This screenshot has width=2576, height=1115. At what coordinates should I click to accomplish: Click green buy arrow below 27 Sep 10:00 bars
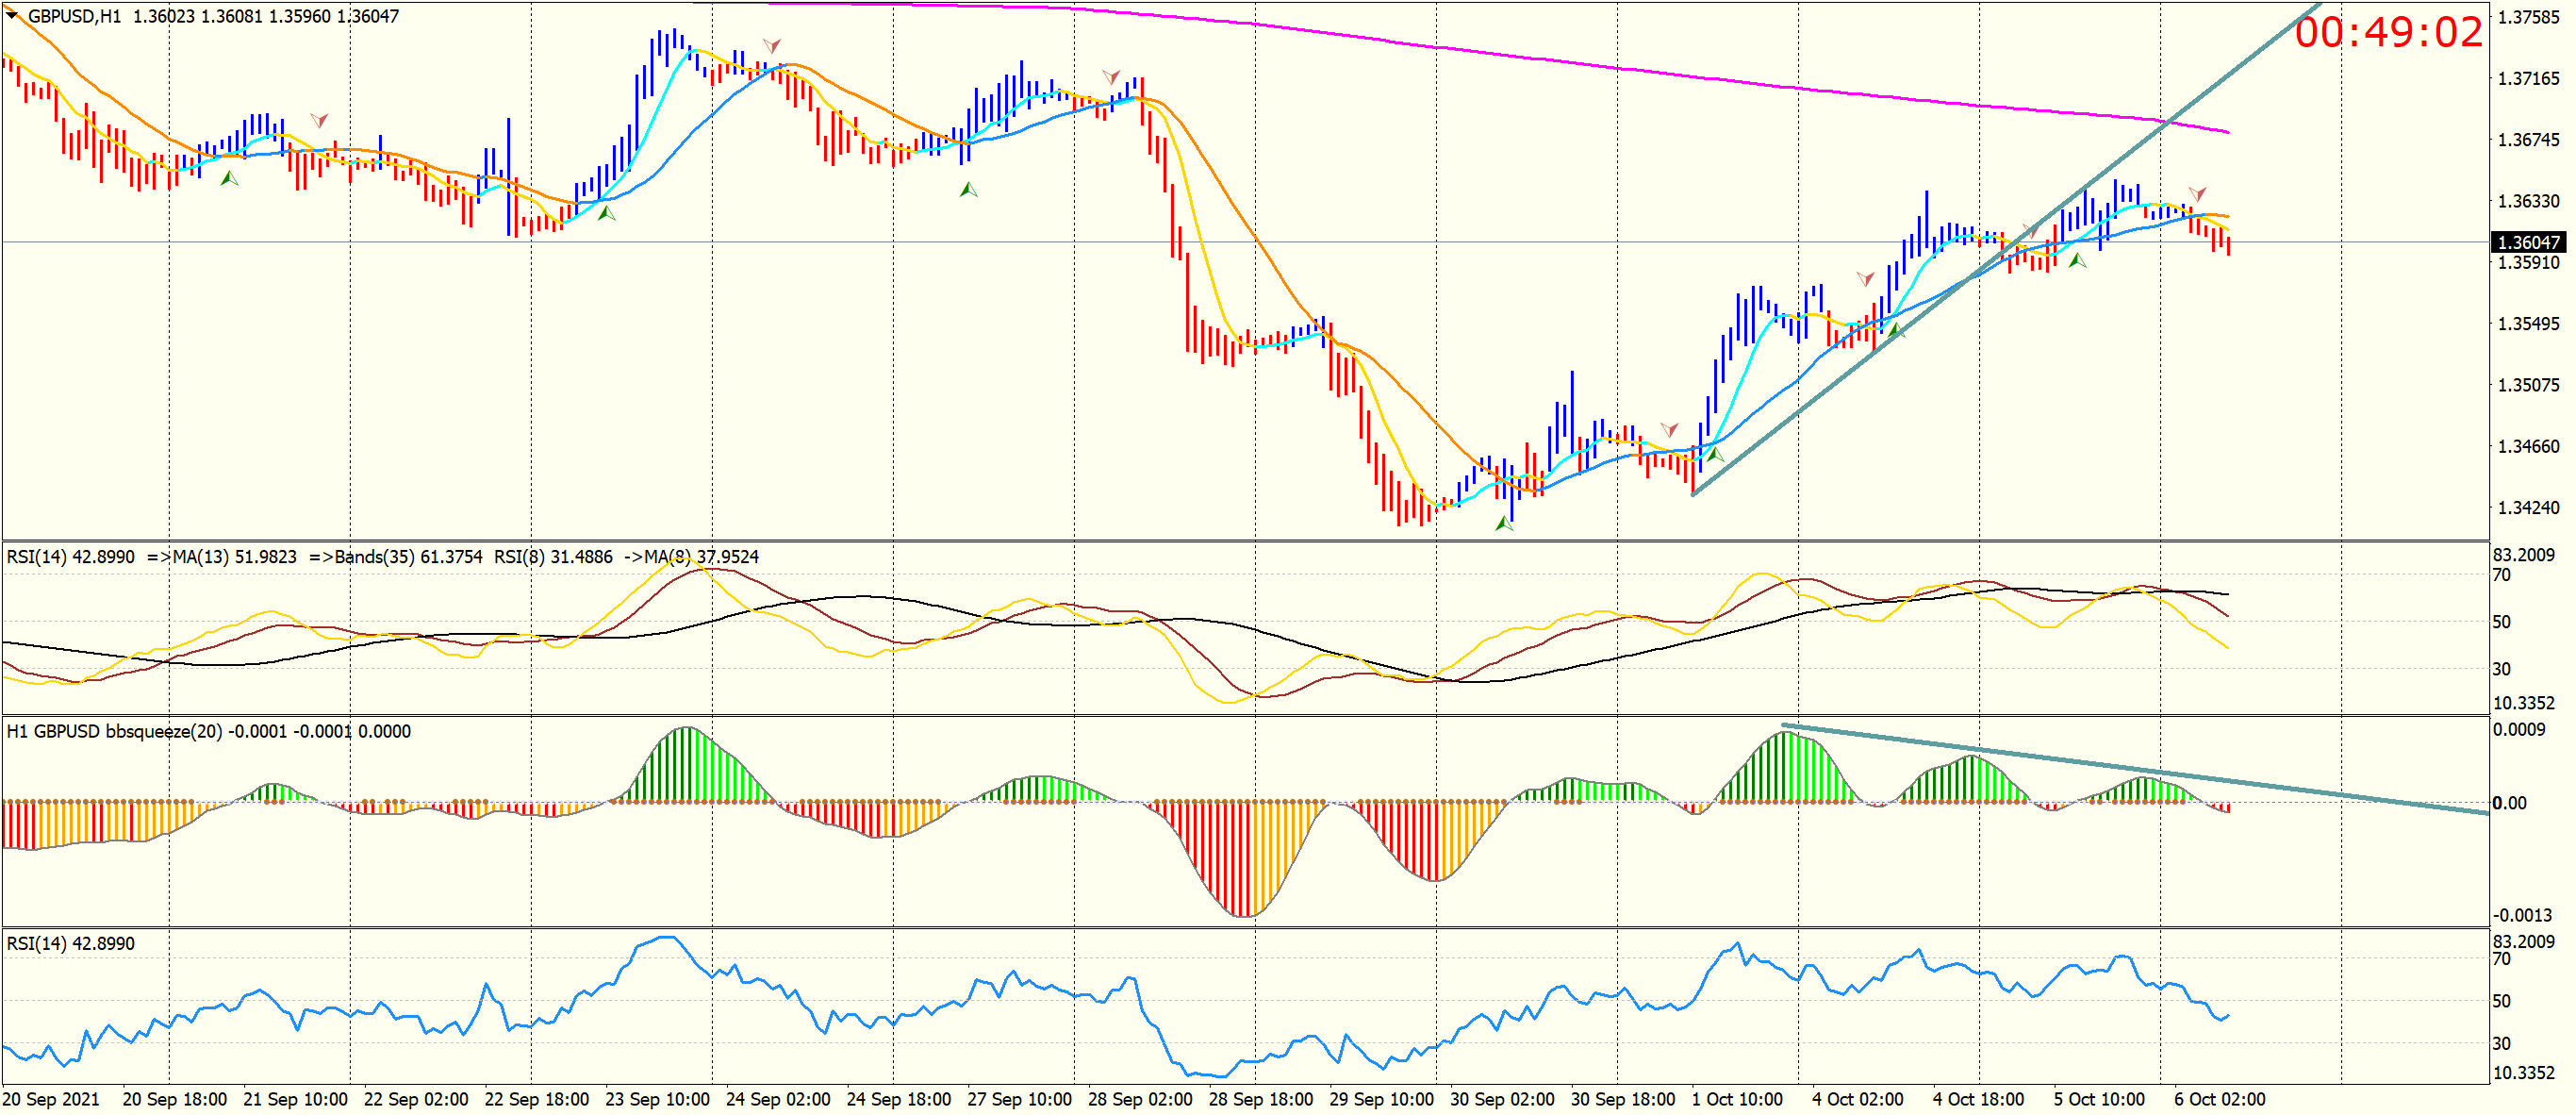tap(968, 189)
